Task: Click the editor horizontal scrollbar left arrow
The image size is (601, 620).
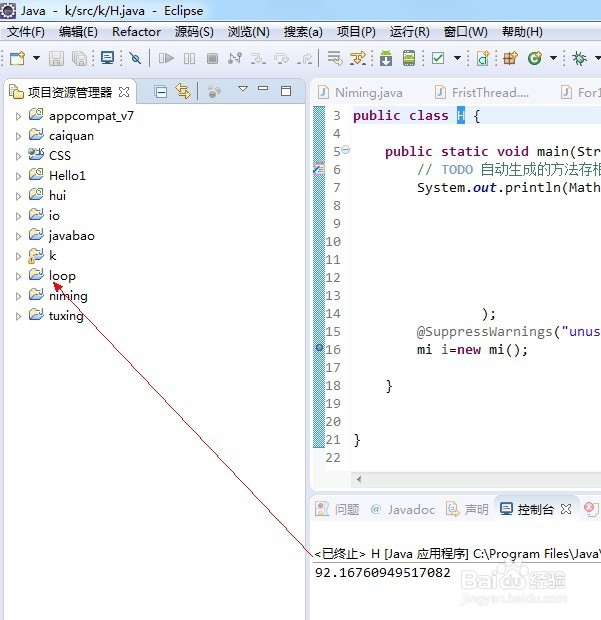Action: (359, 480)
